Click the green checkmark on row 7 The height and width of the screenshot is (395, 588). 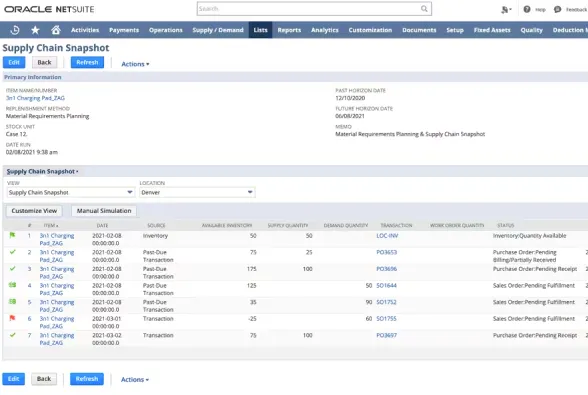click(x=12, y=335)
